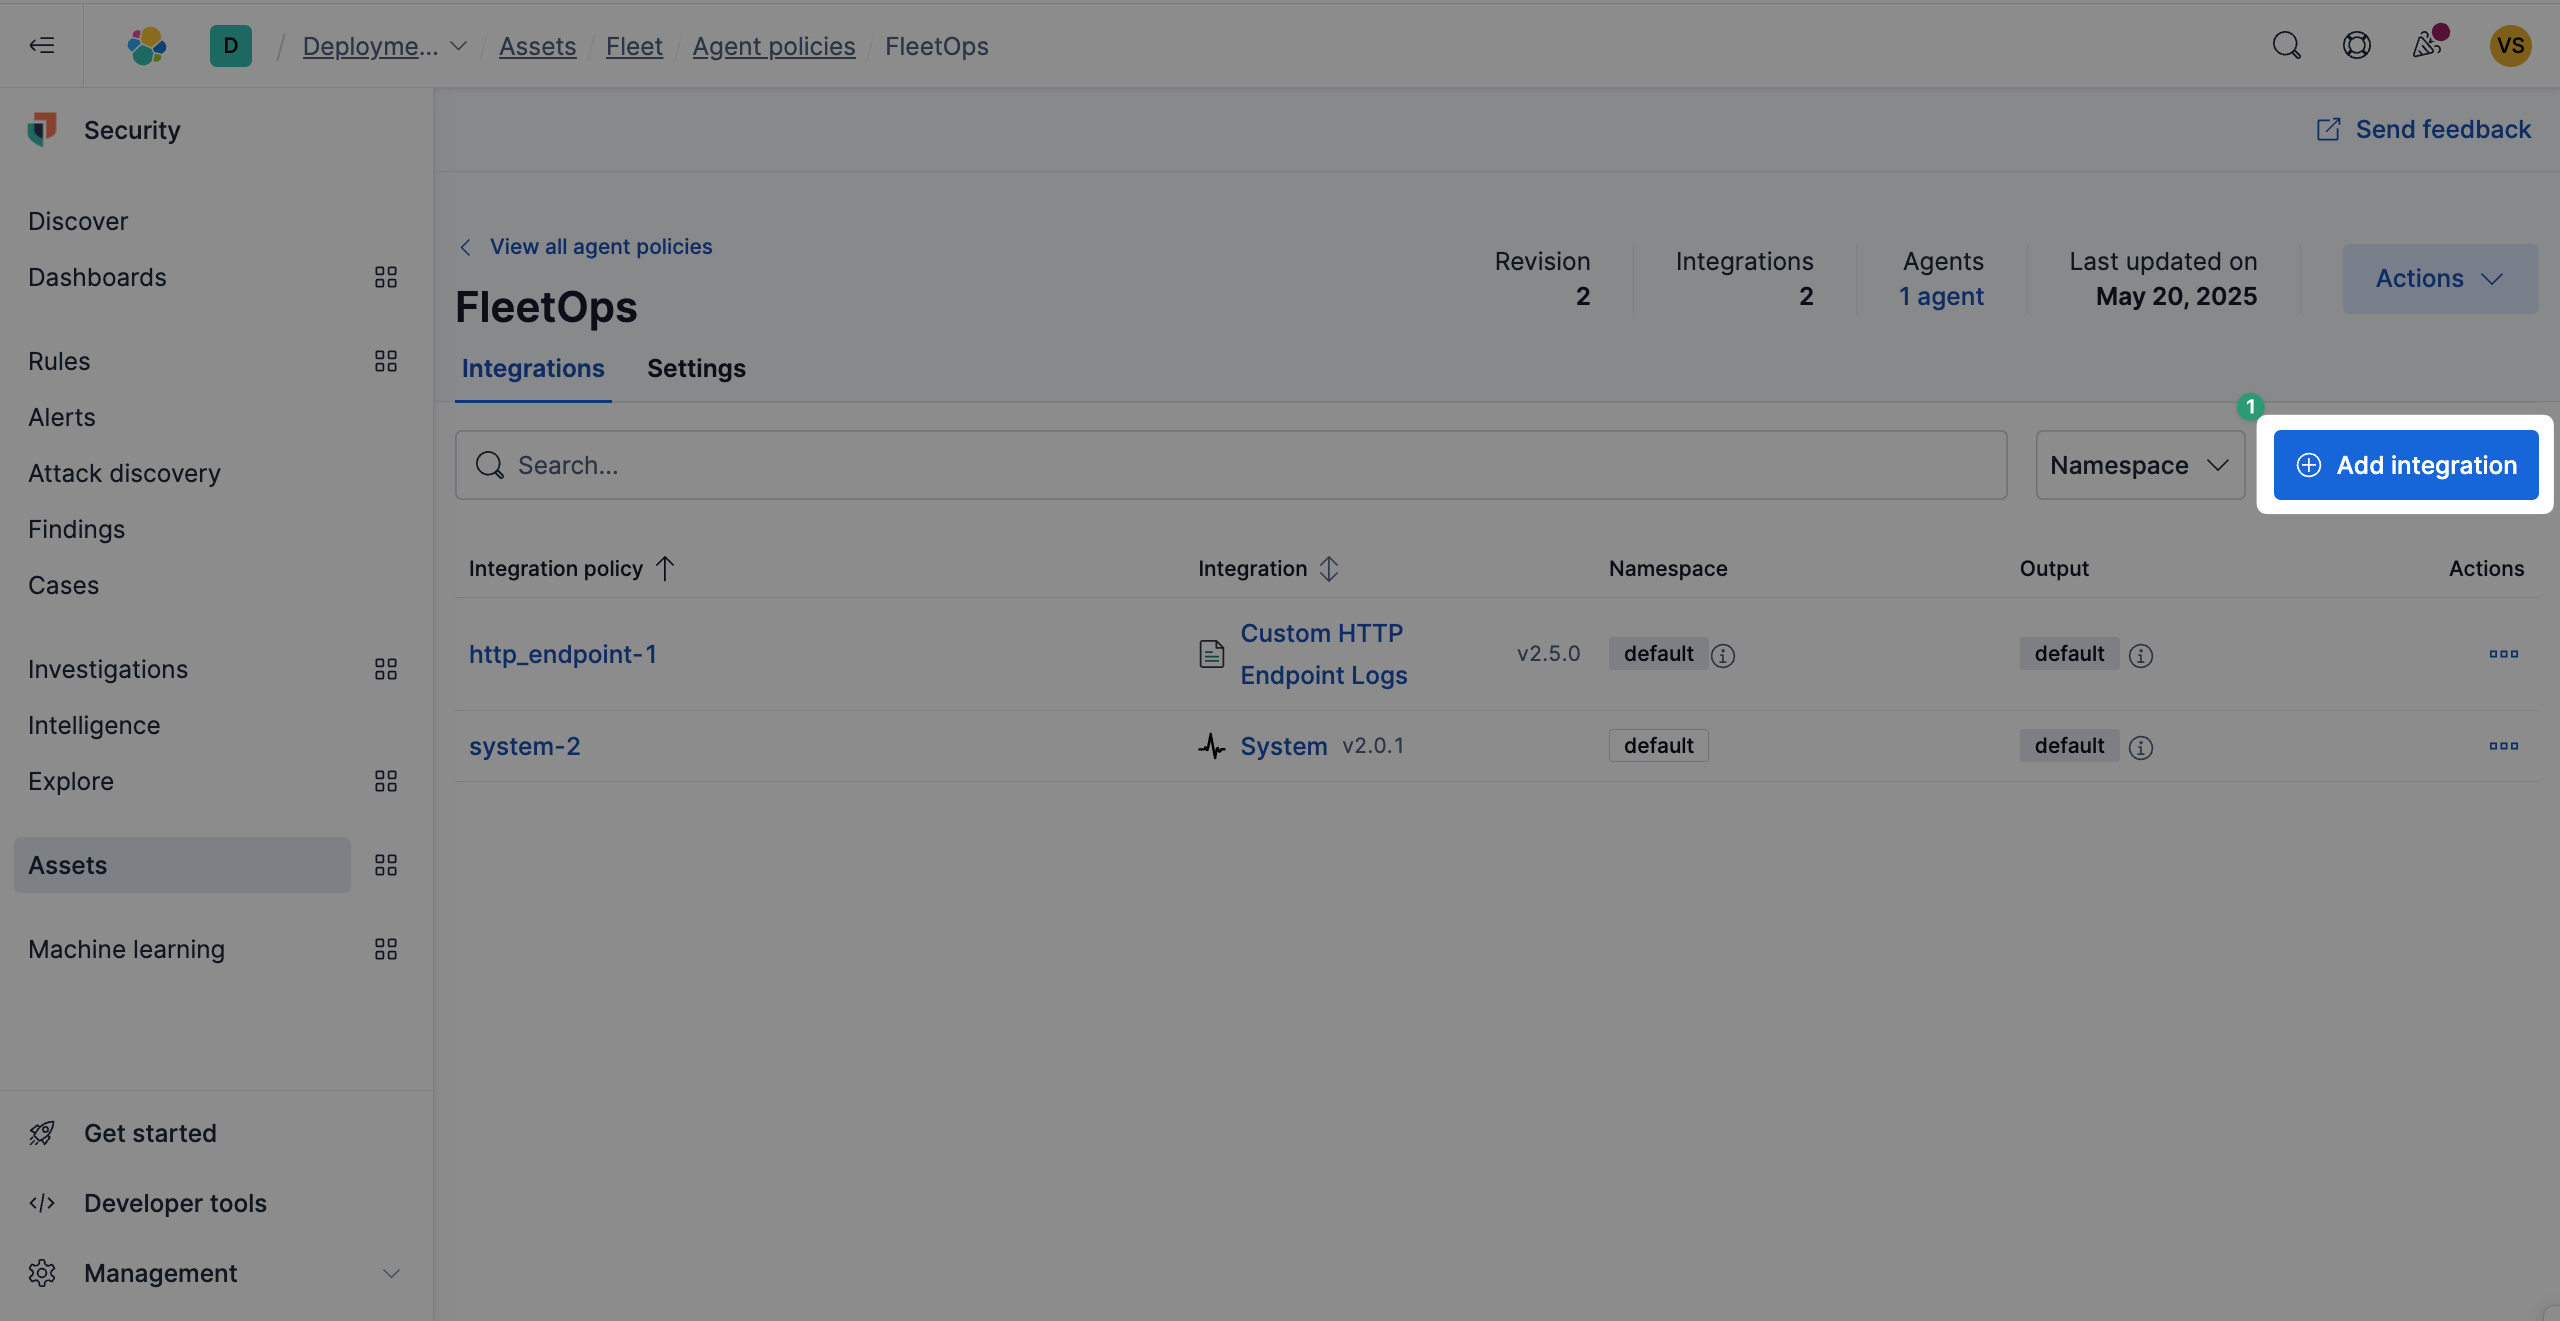Click the Get started rocket icon
Image resolution: width=2560 pixels, height=1321 pixels.
42,1133
